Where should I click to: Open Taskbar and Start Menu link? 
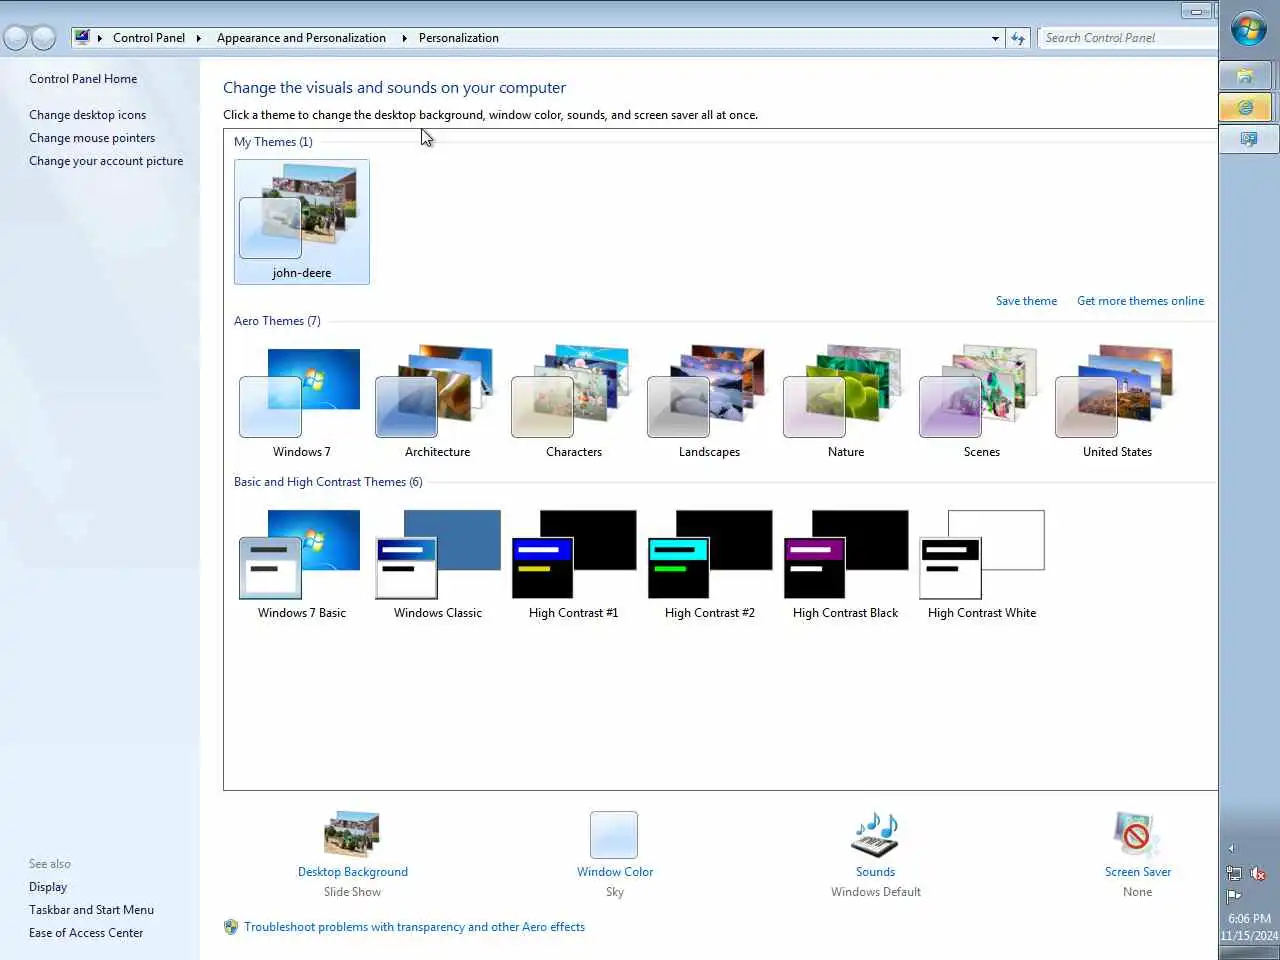click(91, 910)
